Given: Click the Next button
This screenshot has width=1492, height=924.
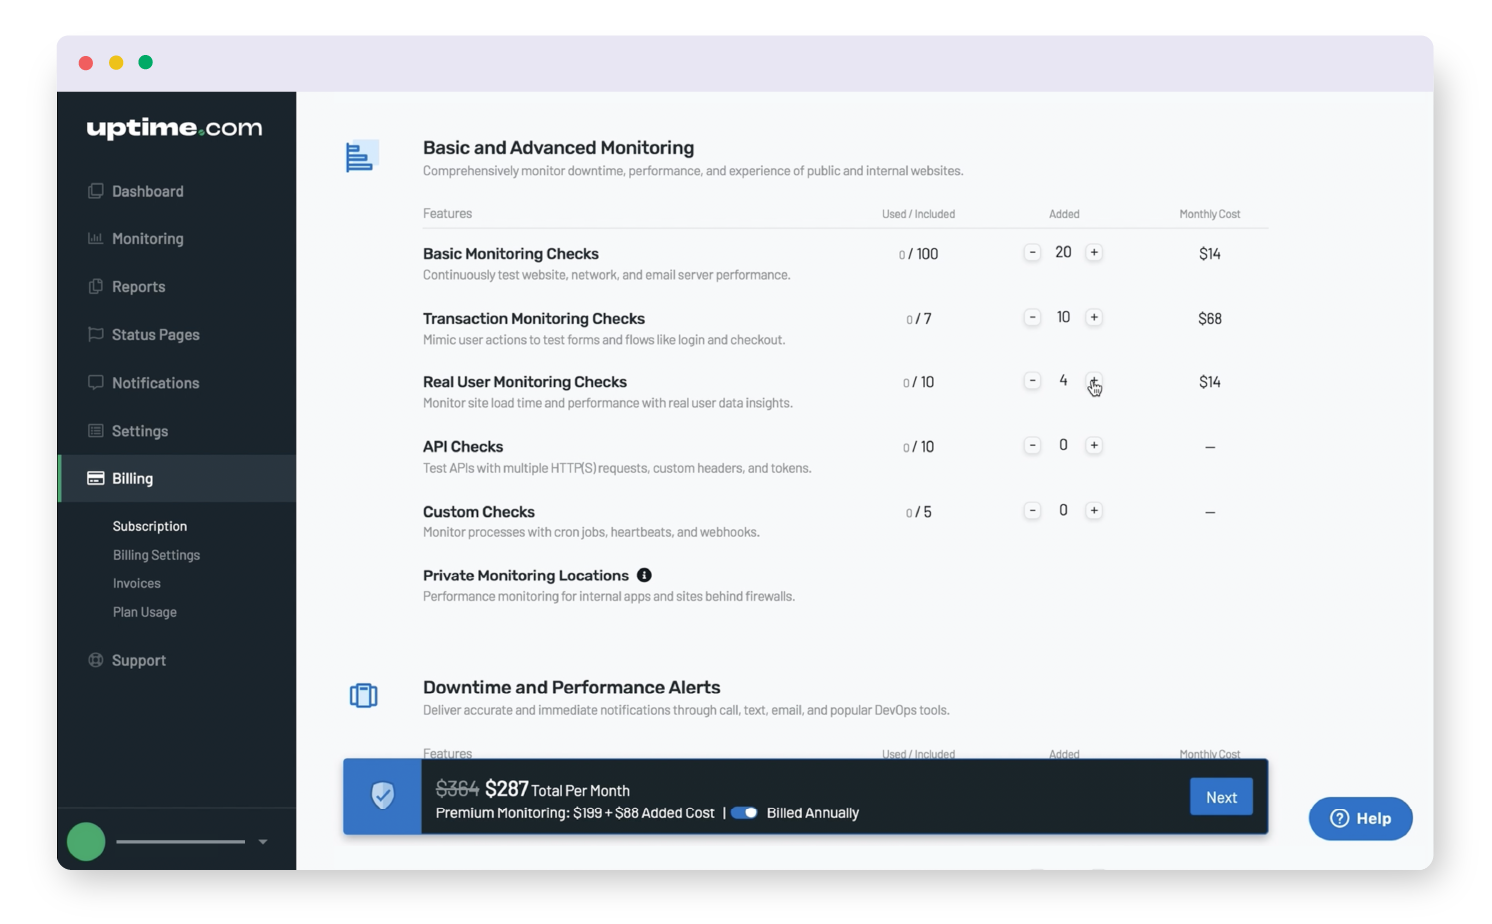Looking at the screenshot, I should click(1221, 797).
